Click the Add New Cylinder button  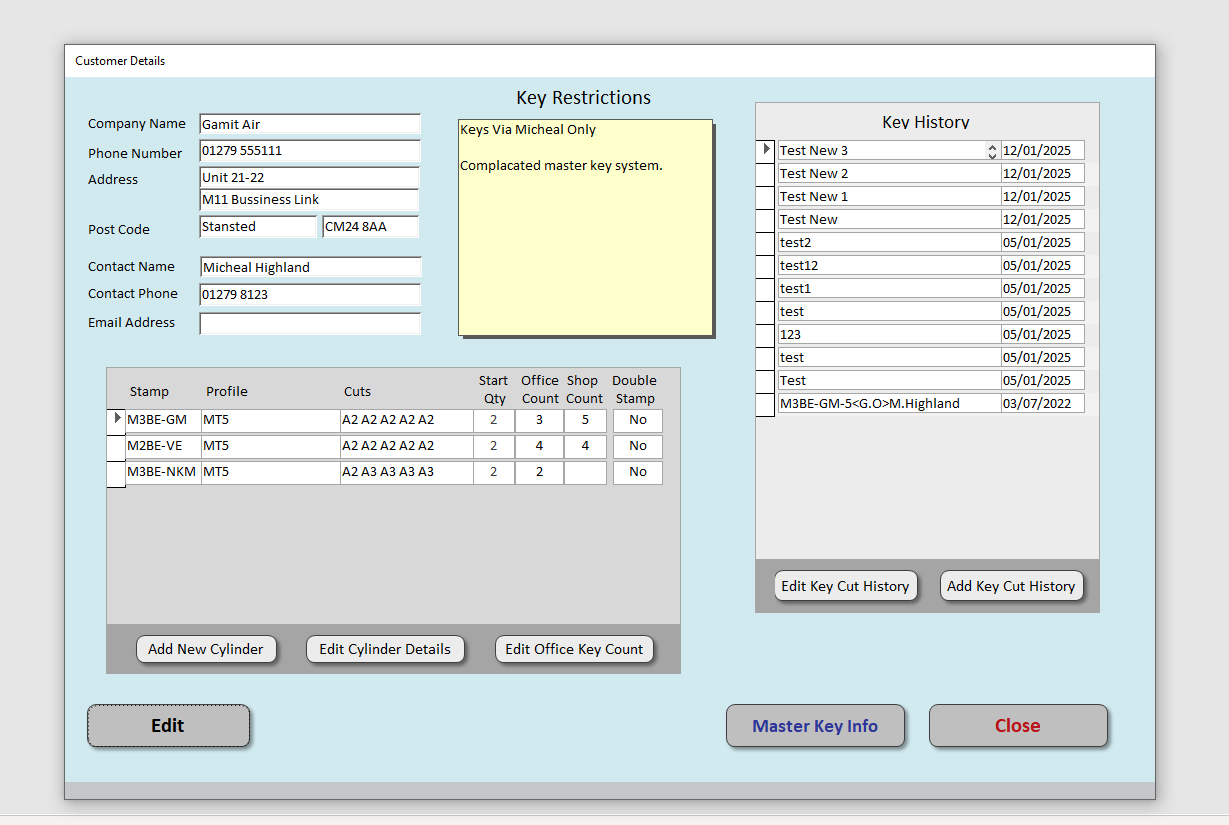[206, 649]
